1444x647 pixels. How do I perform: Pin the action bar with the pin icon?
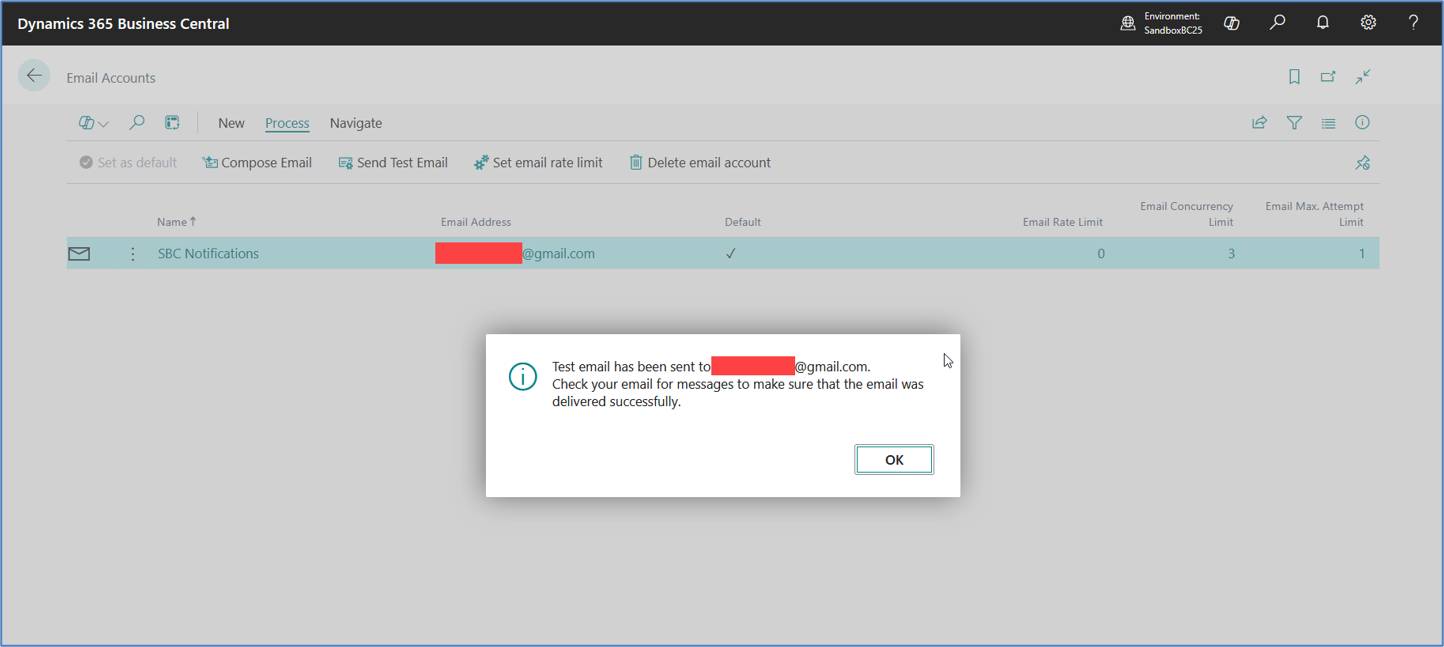point(1362,162)
